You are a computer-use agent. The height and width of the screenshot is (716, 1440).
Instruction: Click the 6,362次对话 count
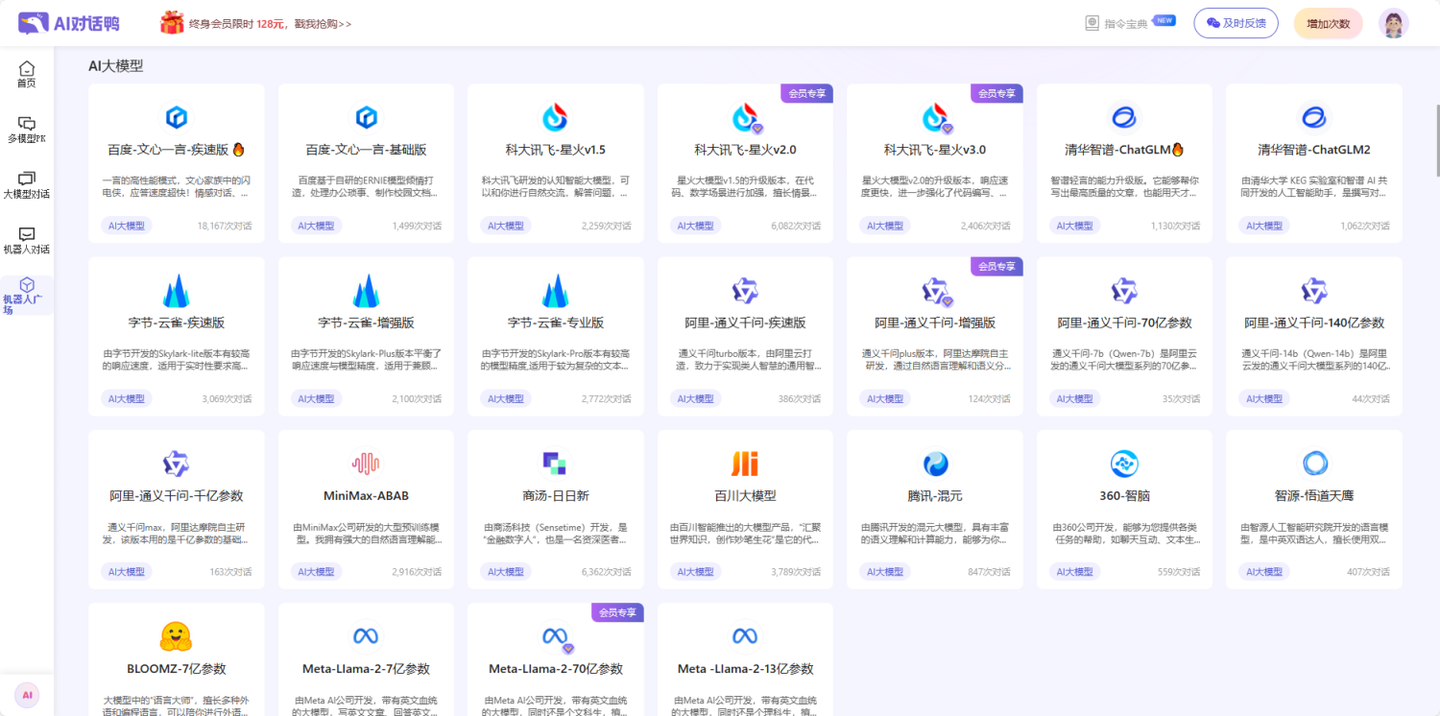coord(606,572)
